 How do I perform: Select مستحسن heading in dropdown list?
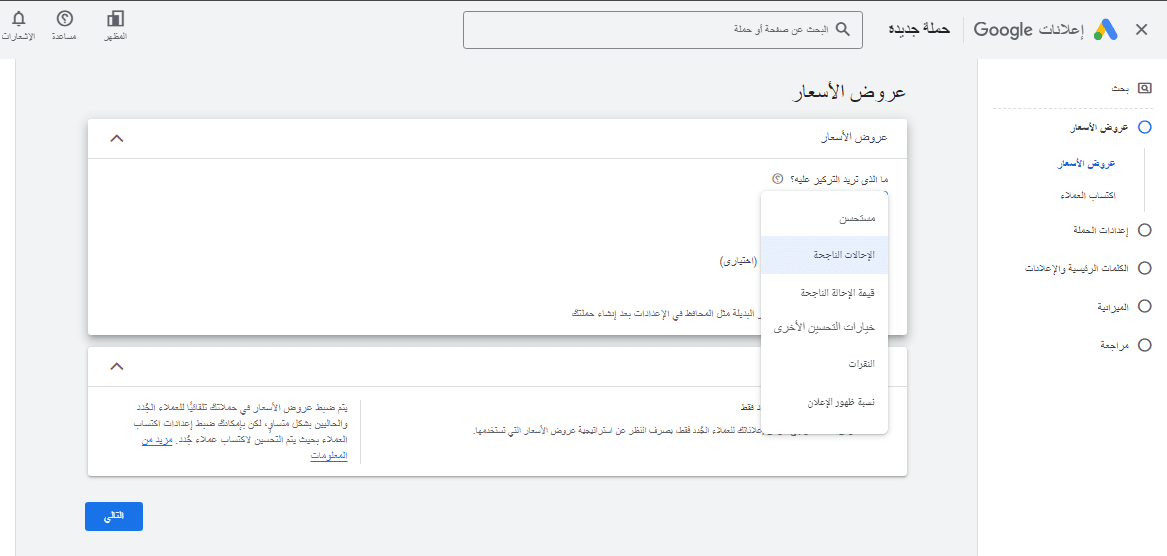tap(857, 219)
